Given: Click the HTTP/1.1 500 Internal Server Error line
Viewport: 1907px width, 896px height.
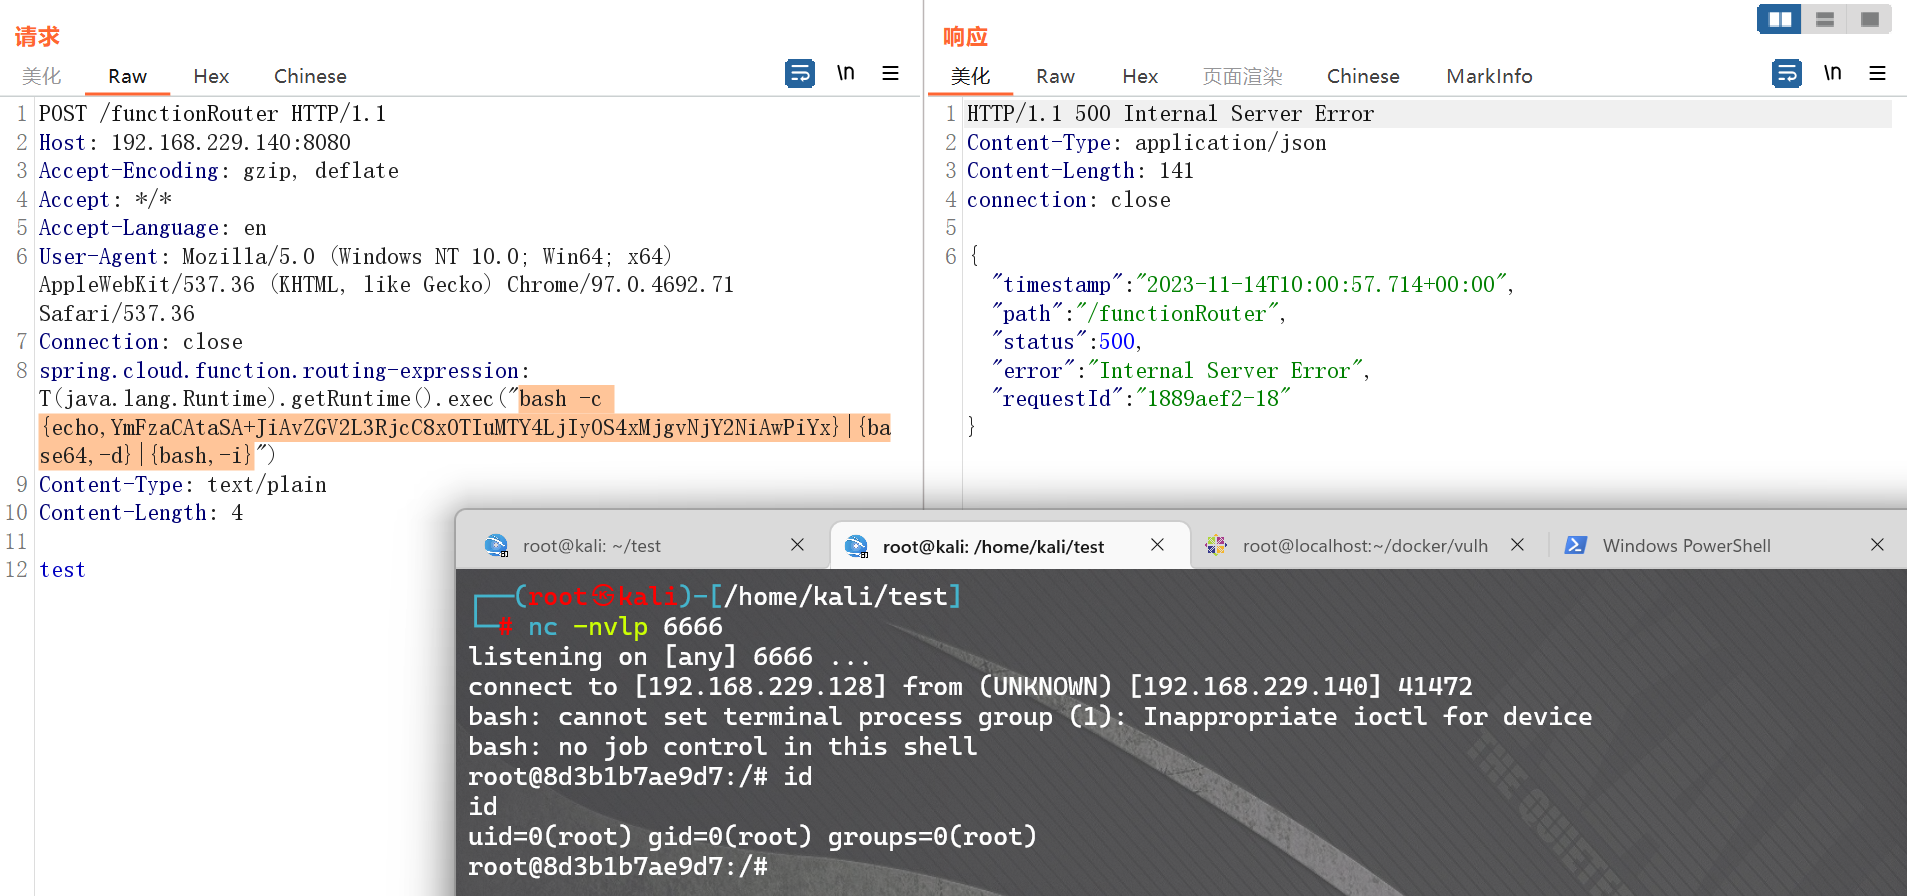Looking at the screenshot, I should [1170, 114].
